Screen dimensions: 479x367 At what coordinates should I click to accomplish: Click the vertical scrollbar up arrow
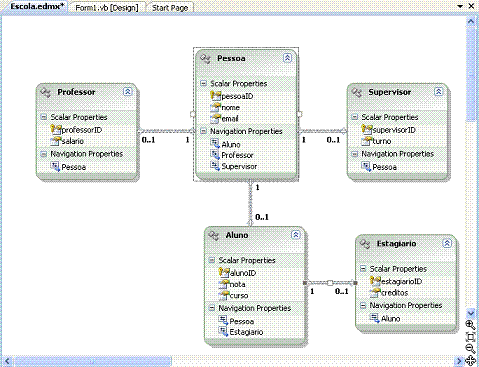pos(471,21)
